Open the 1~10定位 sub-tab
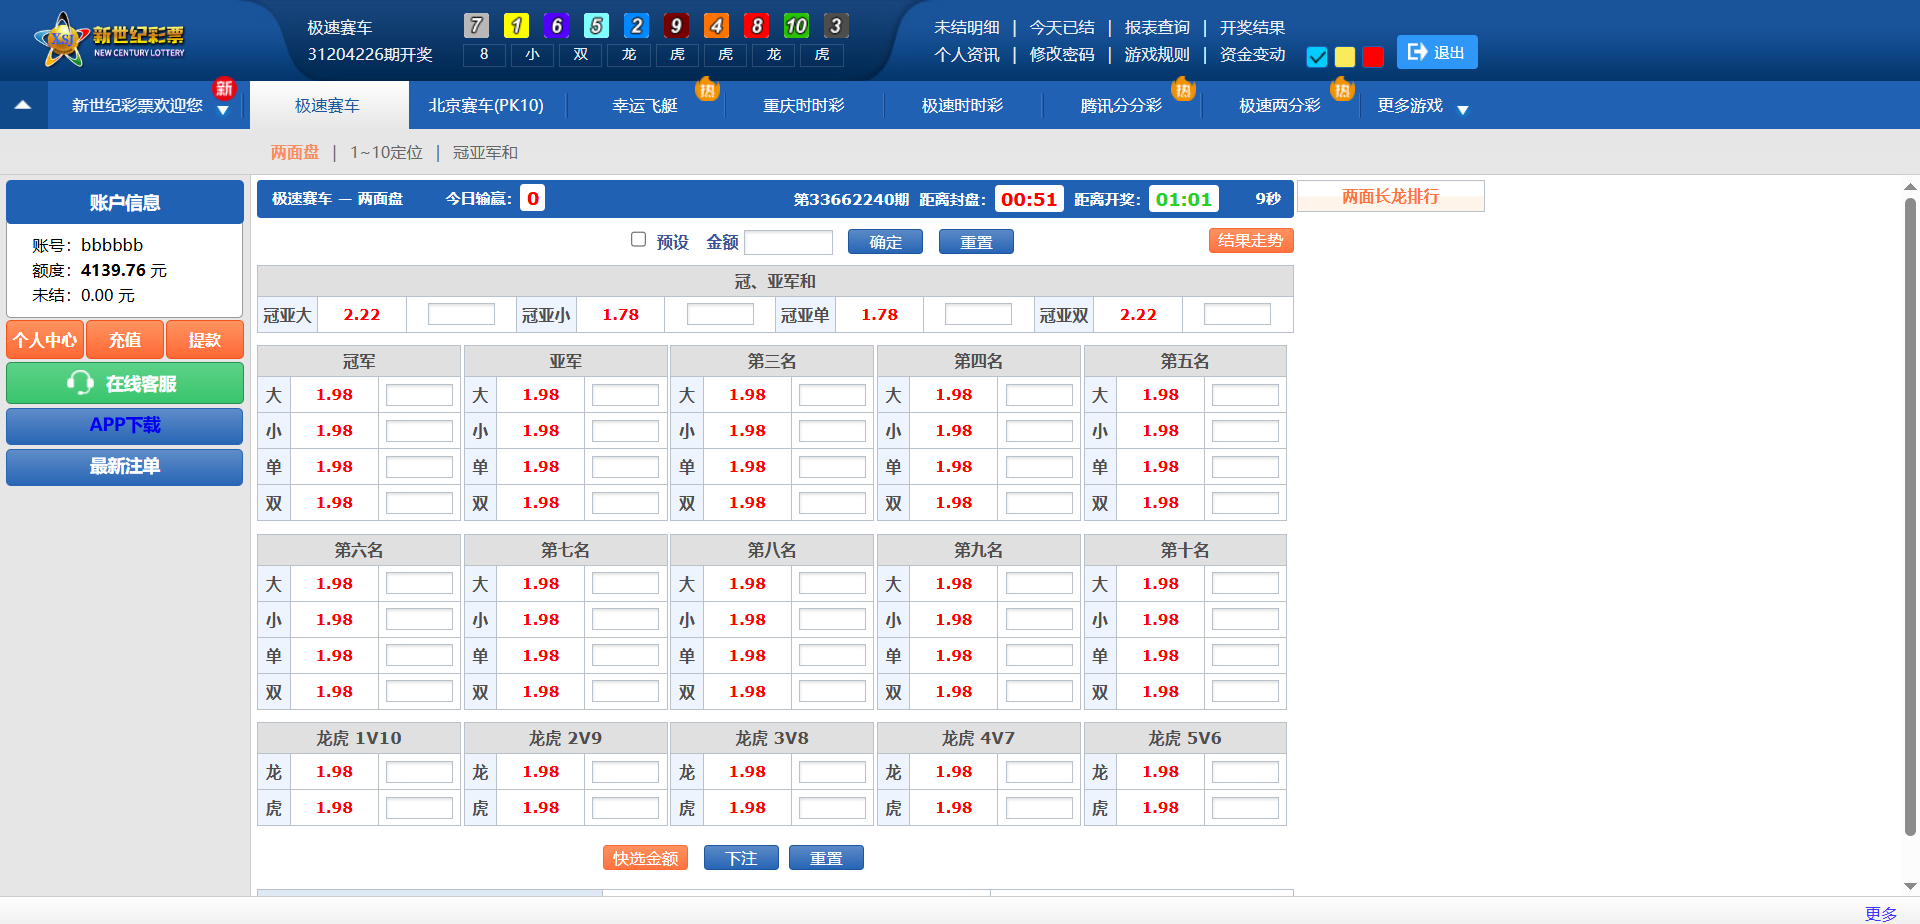The height and width of the screenshot is (924, 1920). pyautogui.click(x=386, y=153)
